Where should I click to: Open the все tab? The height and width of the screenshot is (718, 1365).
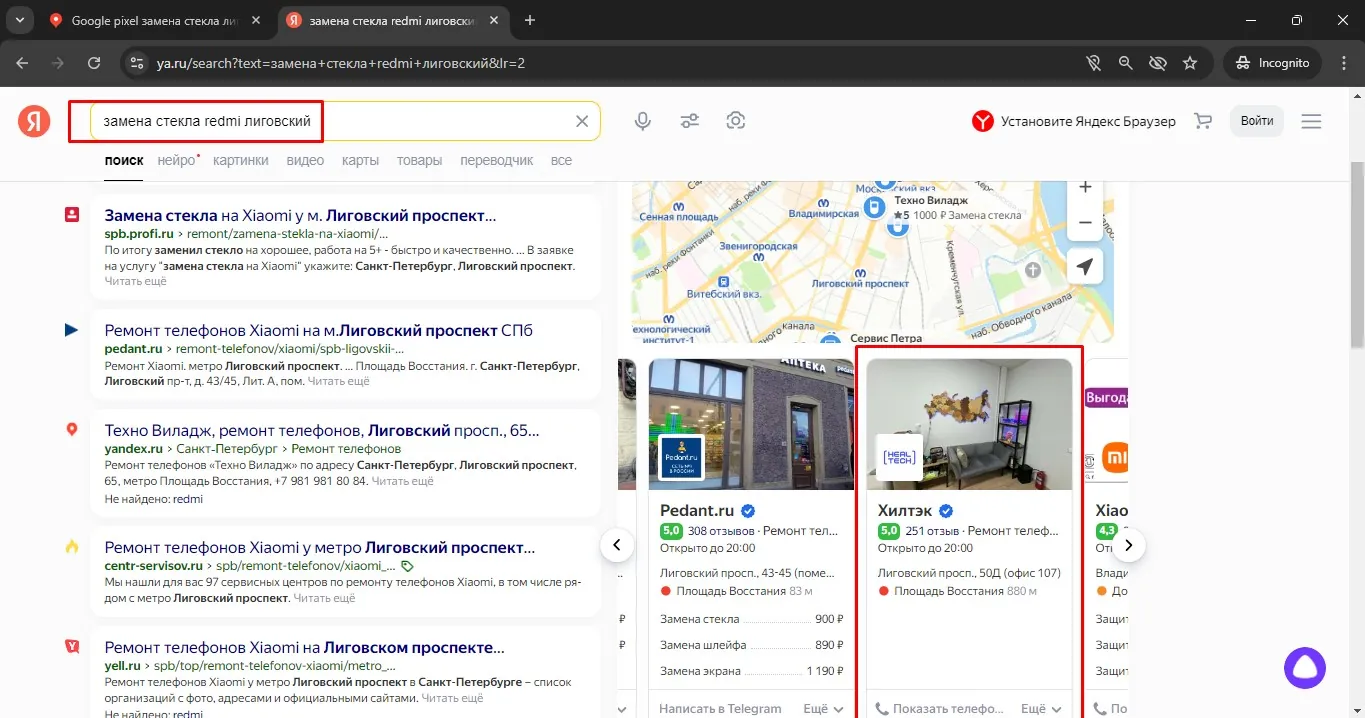coord(561,160)
